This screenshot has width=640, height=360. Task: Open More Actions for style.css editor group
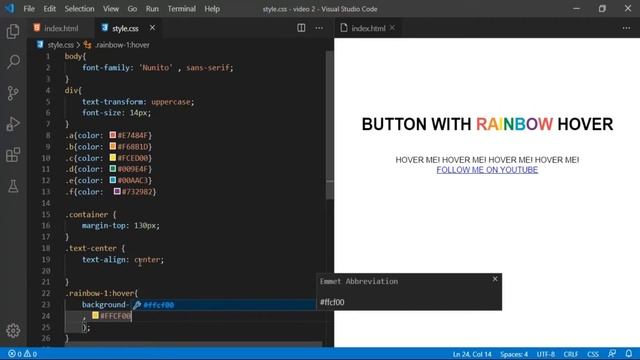point(319,28)
